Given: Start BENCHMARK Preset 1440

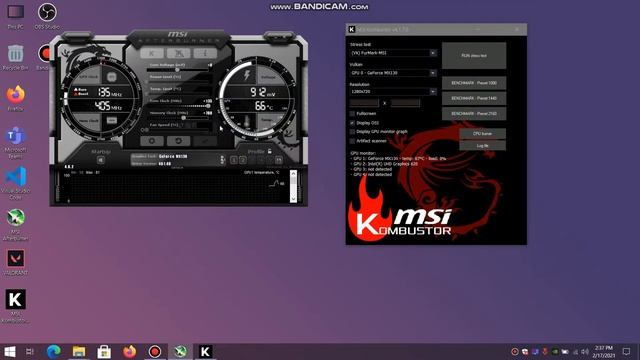Looking at the screenshot, I should coord(474,98).
